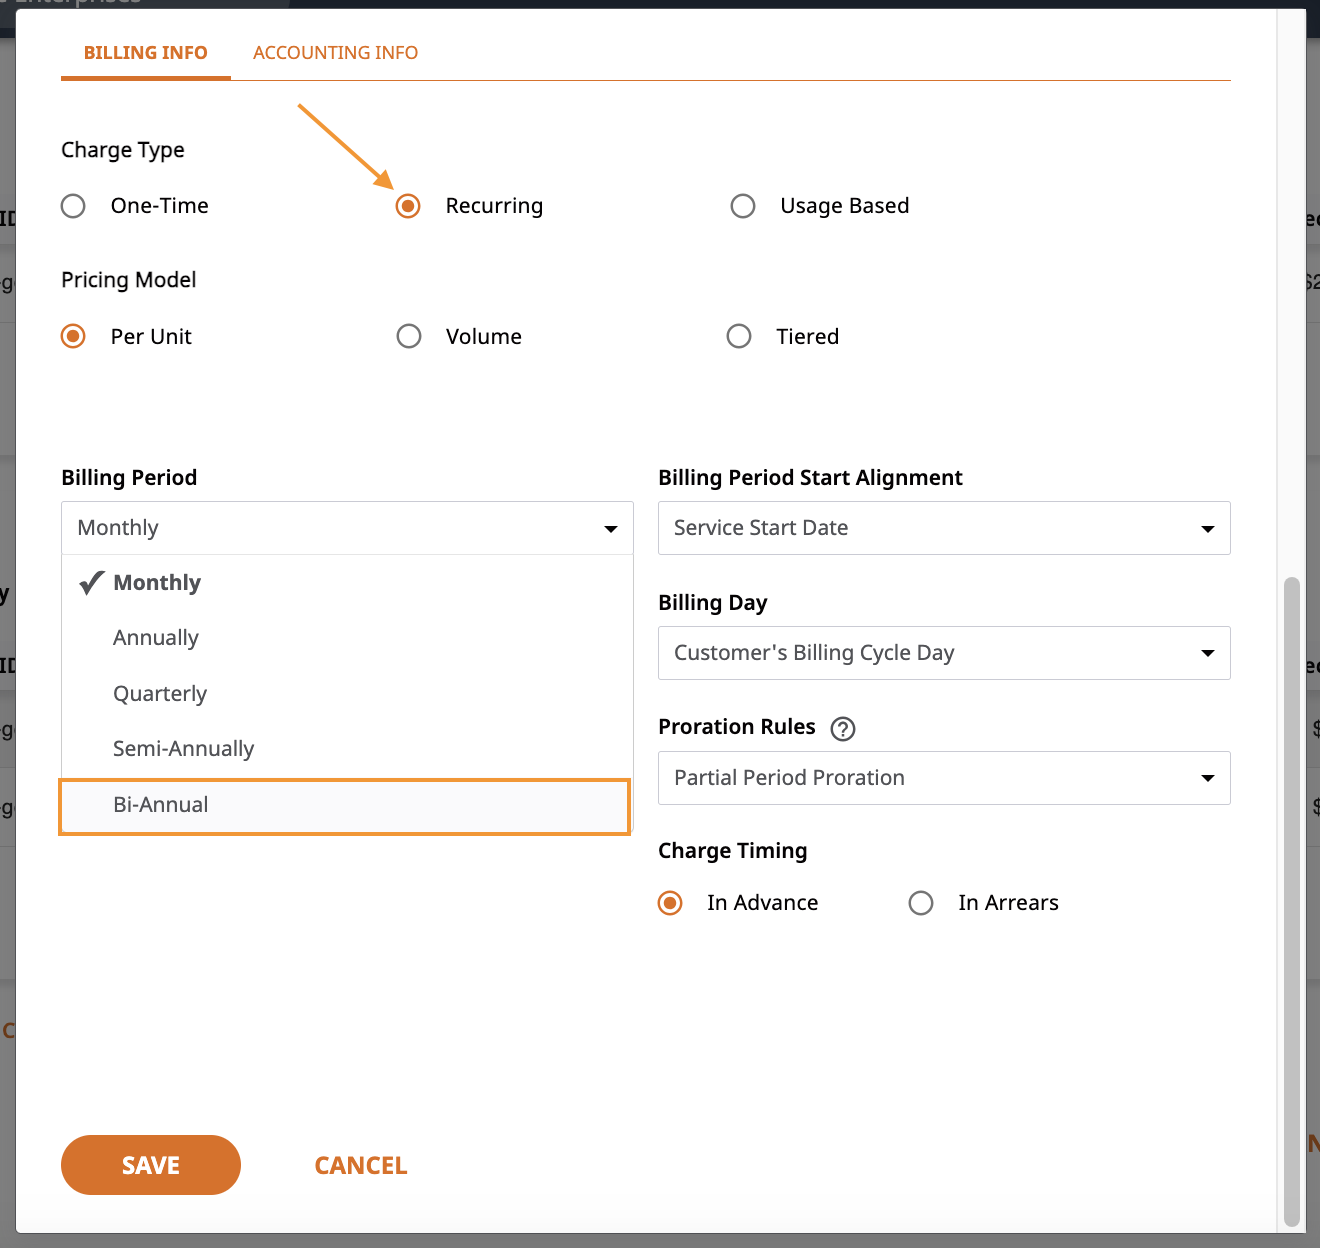The height and width of the screenshot is (1248, 1320).
Task: Click the Save button
Action: click(151, 1165)
